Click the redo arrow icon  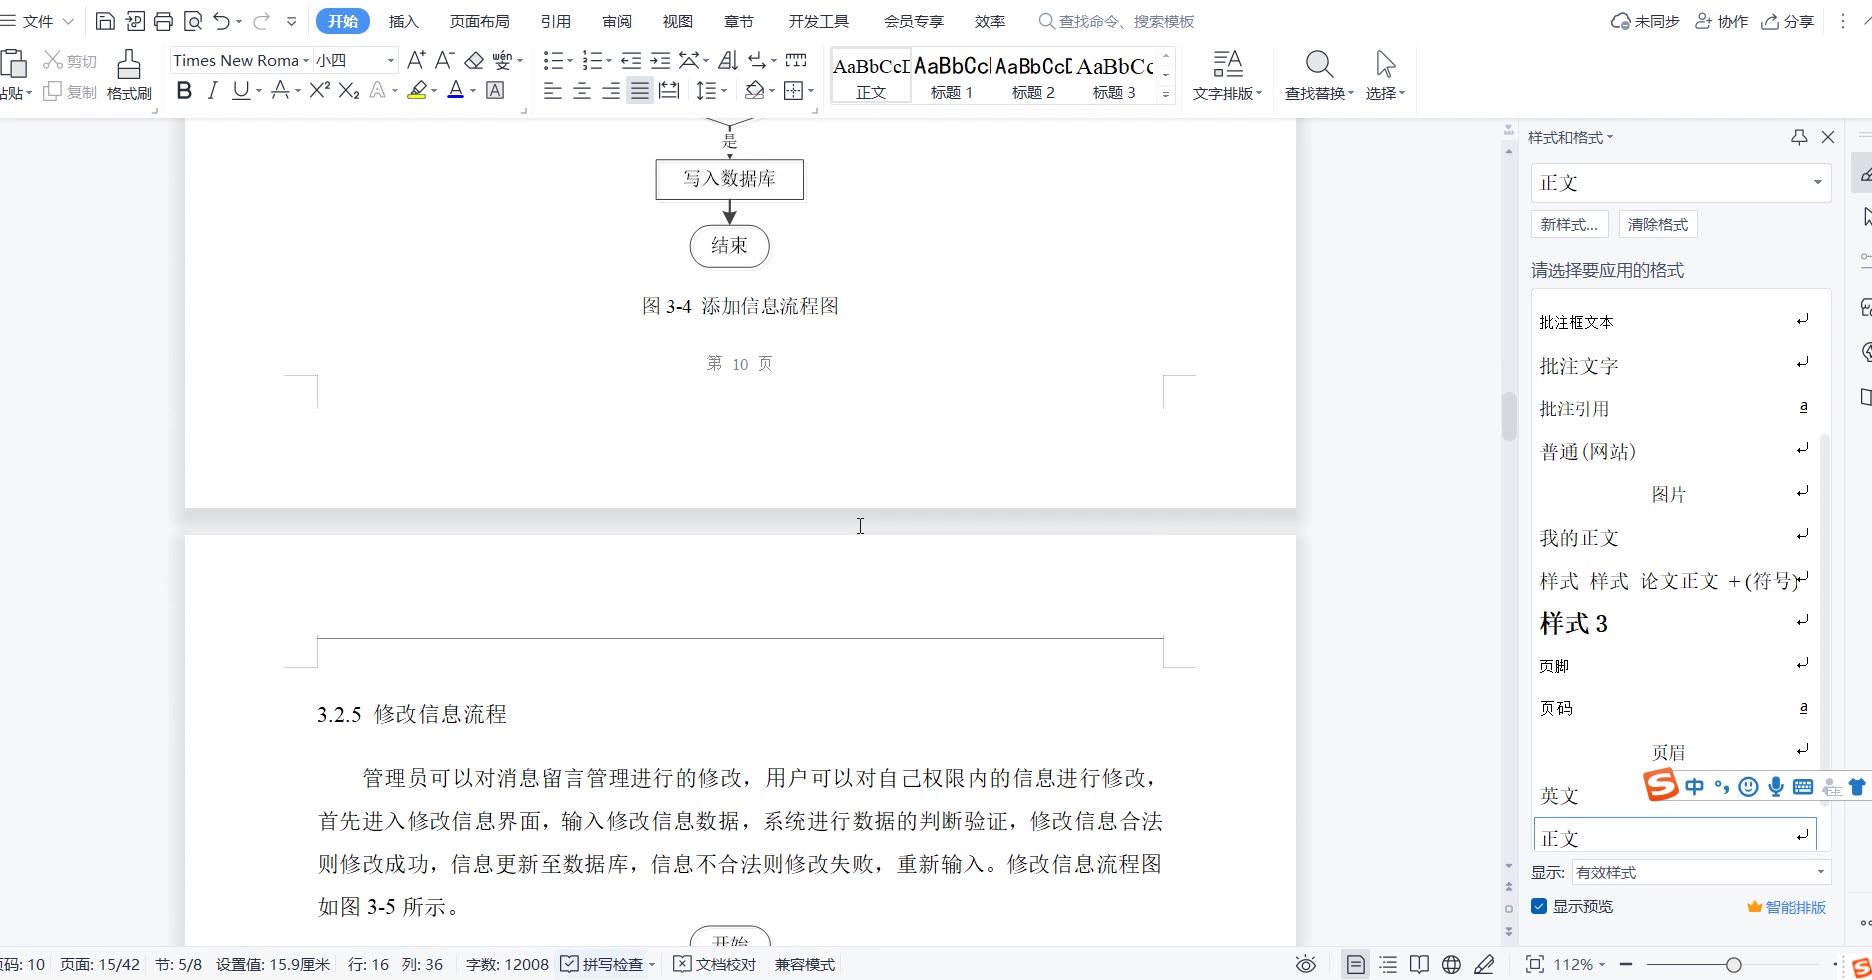(262, 21)
